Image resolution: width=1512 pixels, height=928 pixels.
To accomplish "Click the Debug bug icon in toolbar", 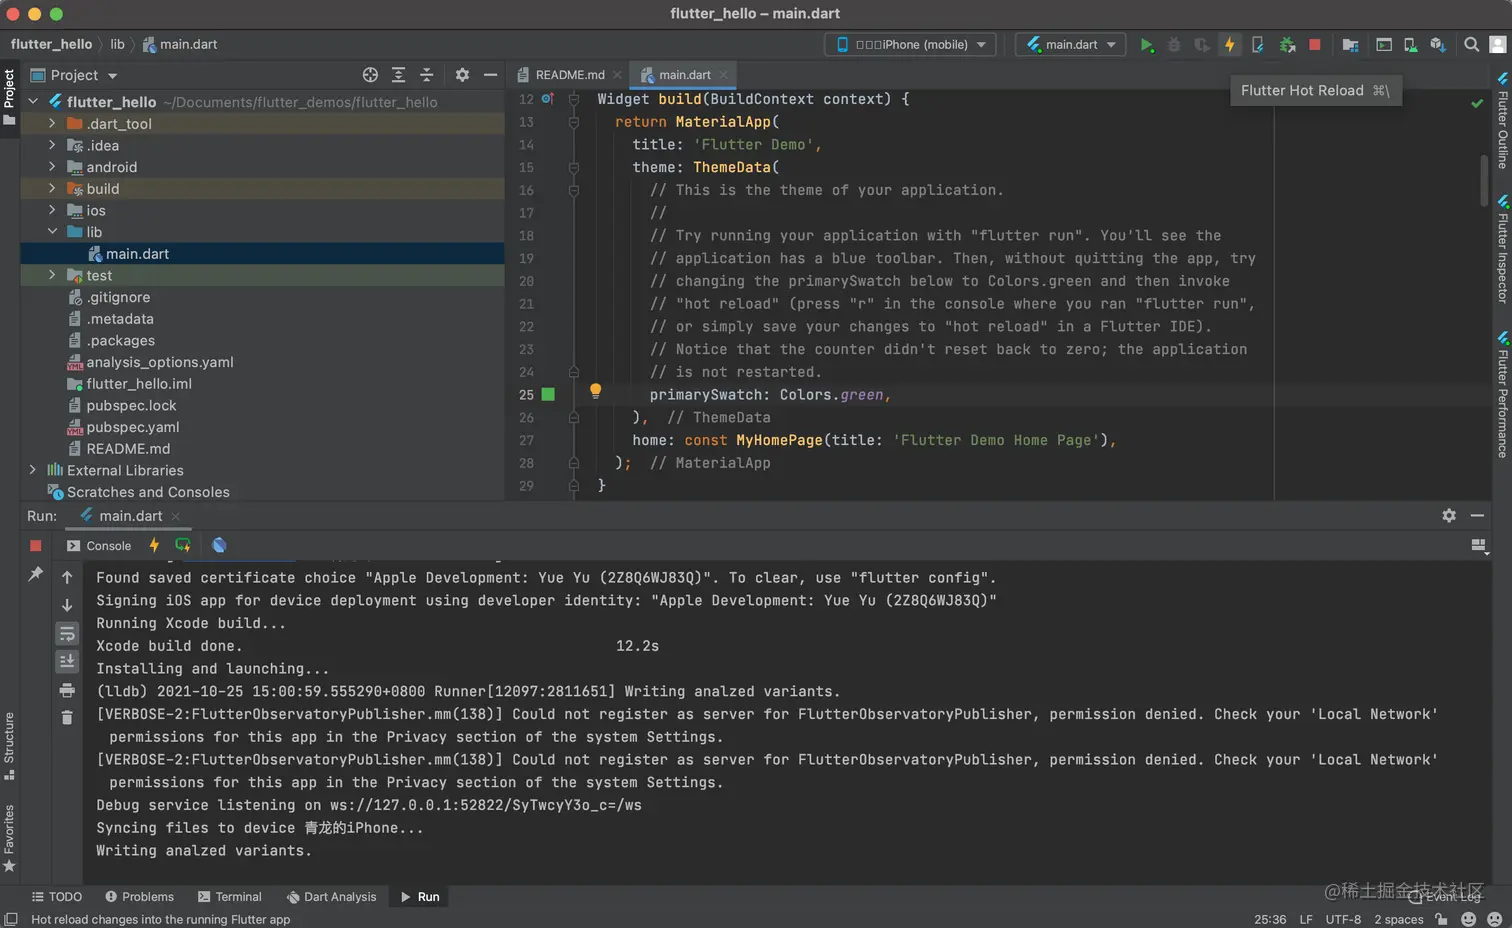I will click(1174, 45).
